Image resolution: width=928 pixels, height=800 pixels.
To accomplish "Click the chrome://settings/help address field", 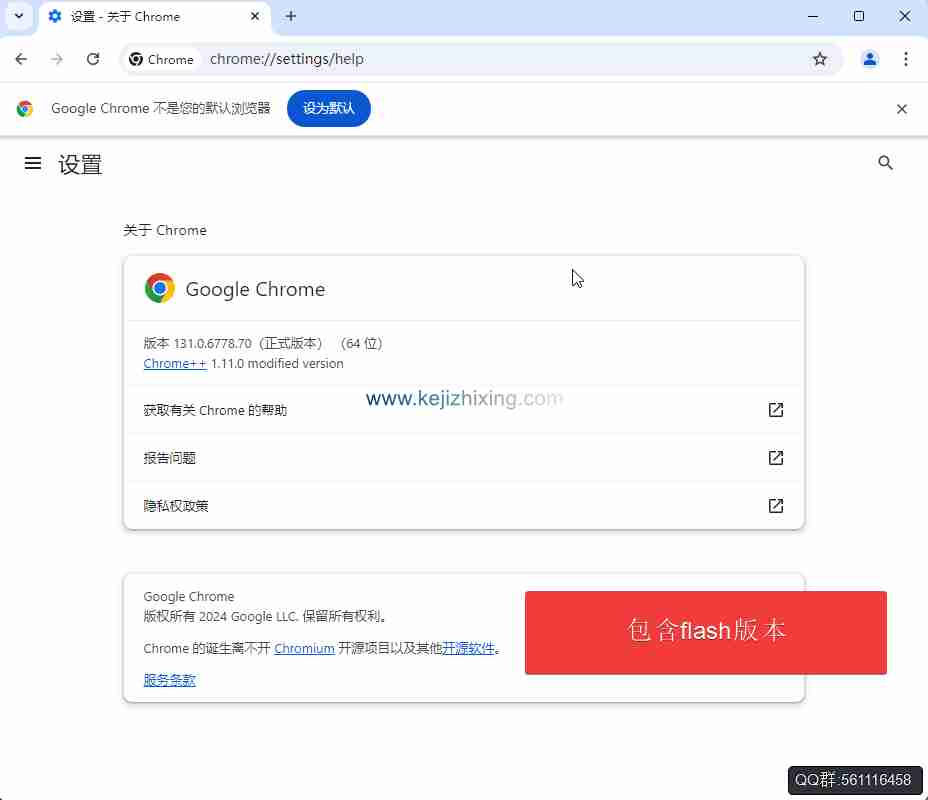I will click(x=503, y=59).
